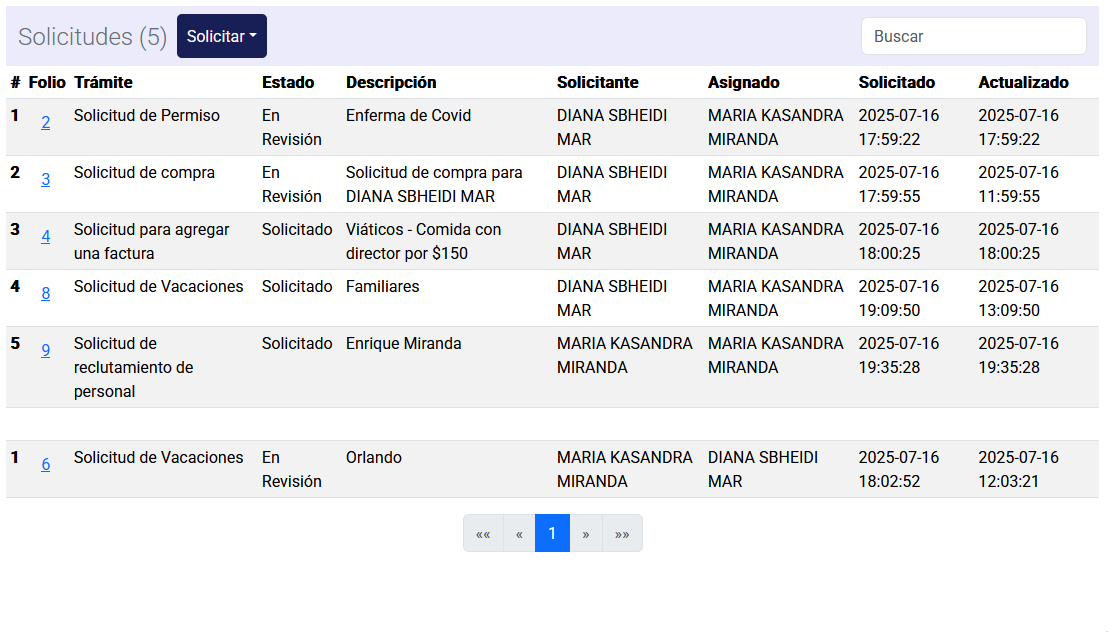Open folio 6 link
The height and width of the screenshot is (632, 1108).
coord(46,465)
